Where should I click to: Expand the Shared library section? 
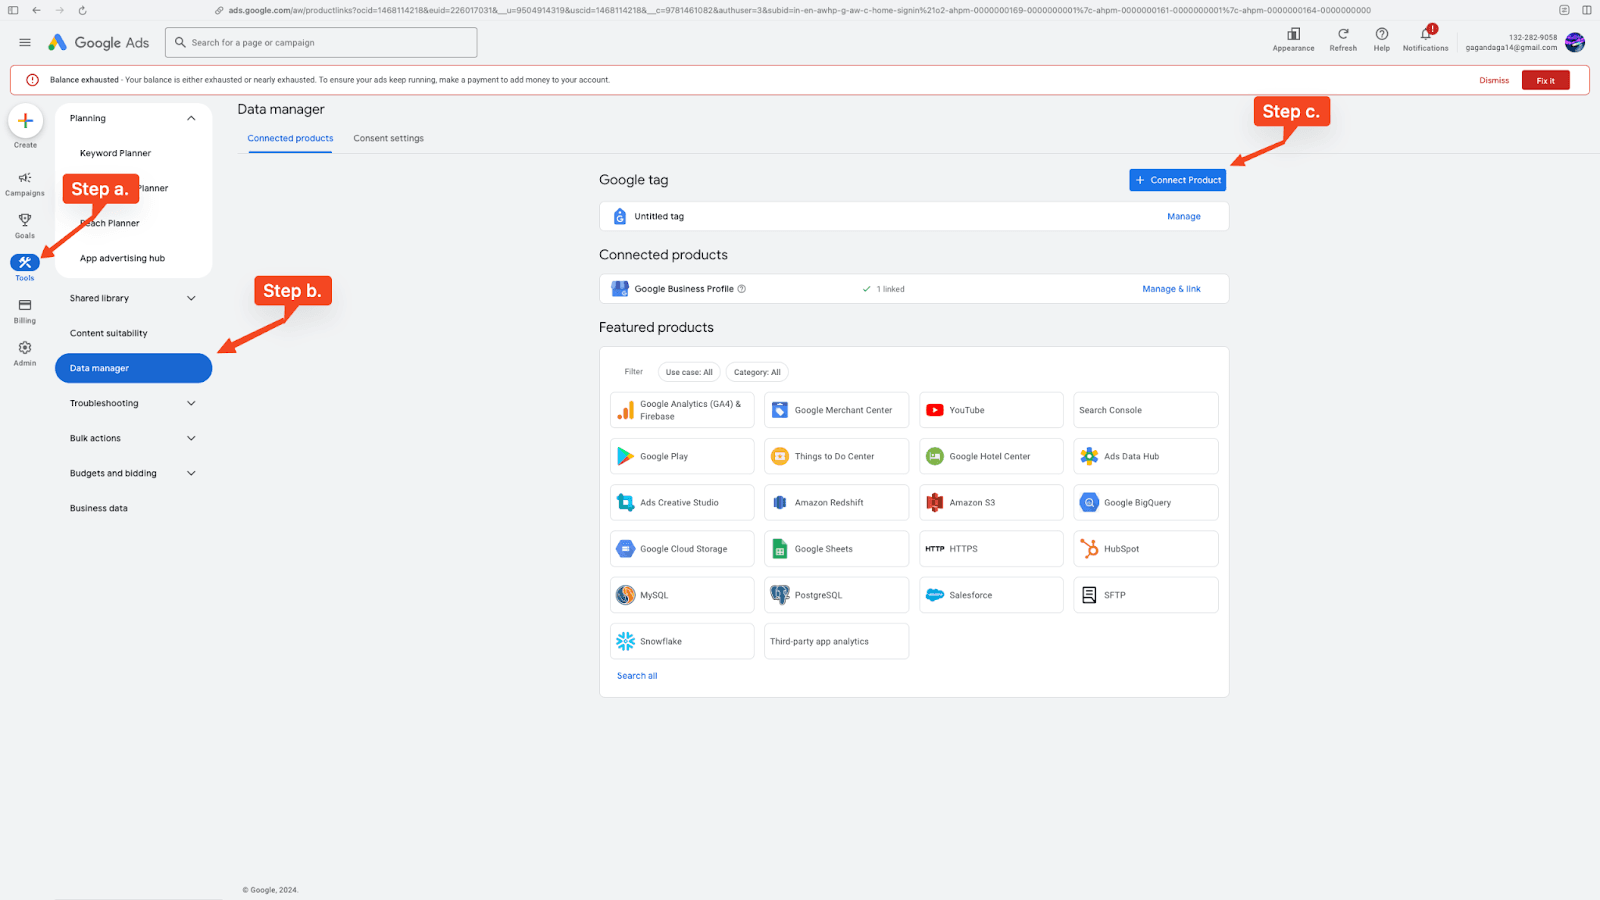[191, 299]
